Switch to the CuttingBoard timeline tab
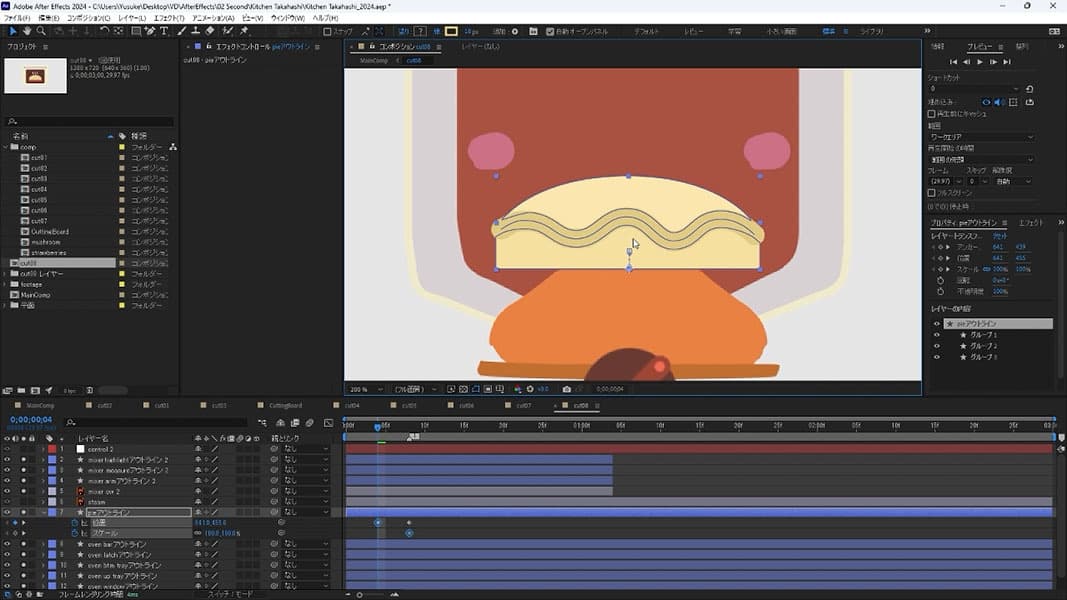 click(x=285, y=406)
